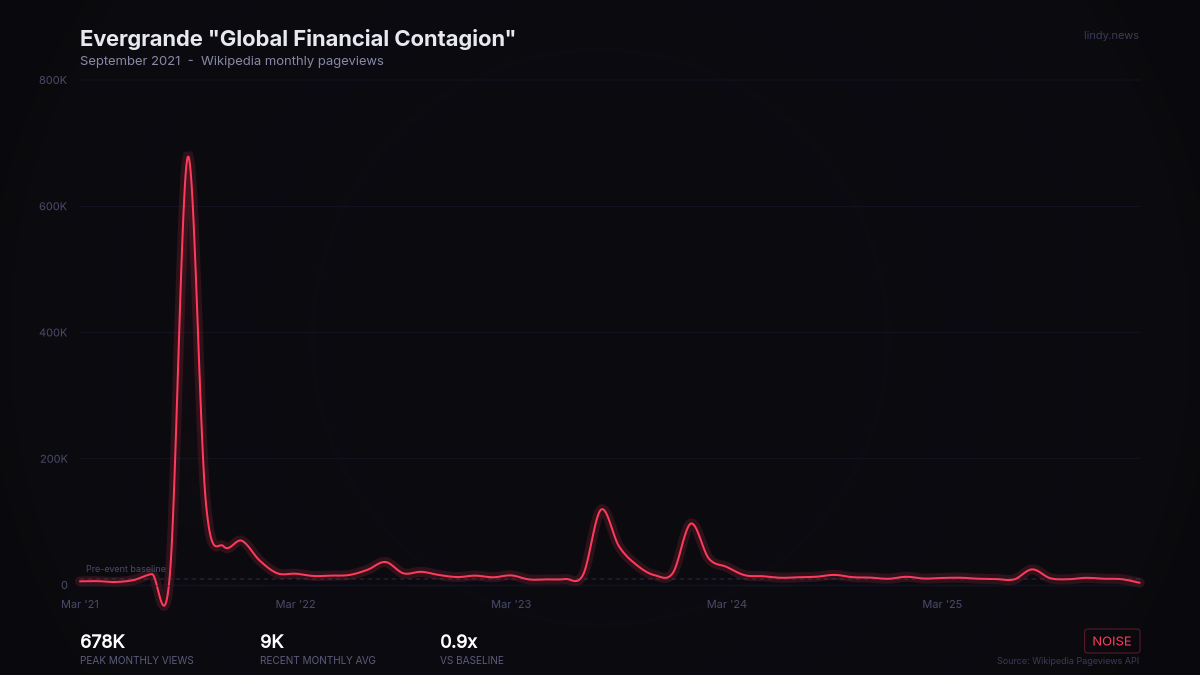Open the lindy.news homepage link
The image size is (1200, 675).
tap(1111, 35)
